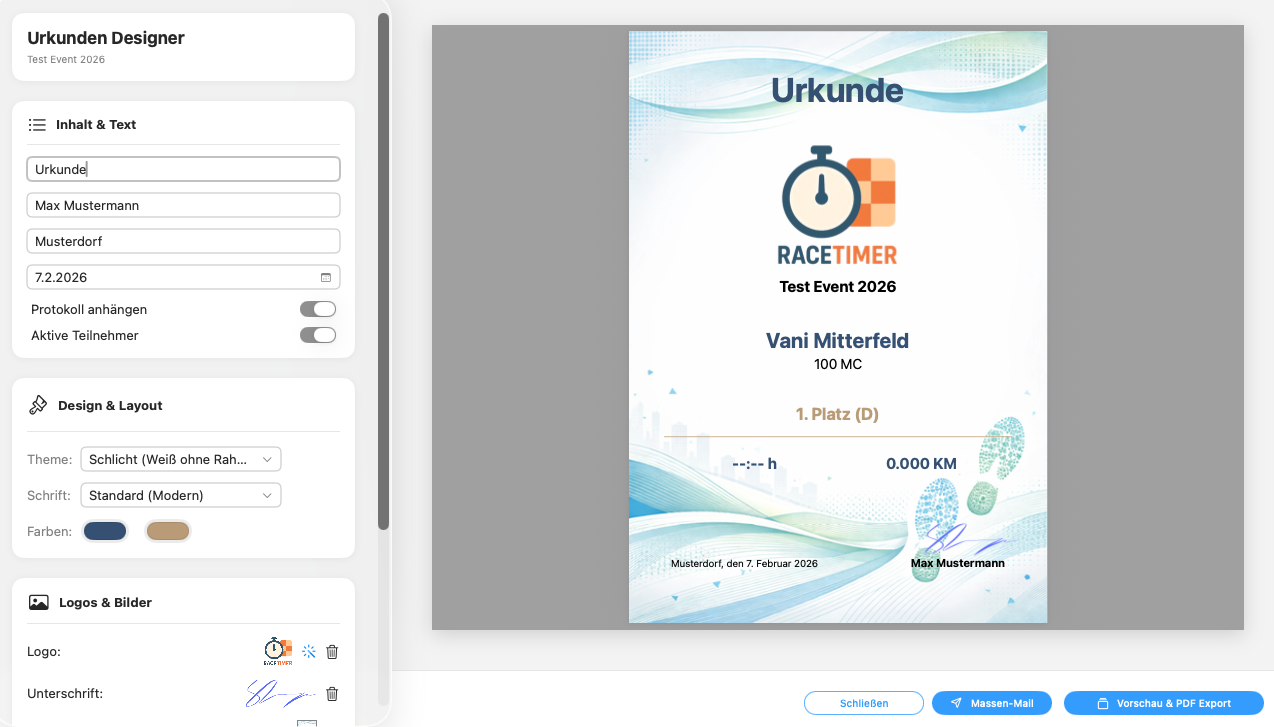
Task: Click Schließen button
Action: tap(864, 703)
